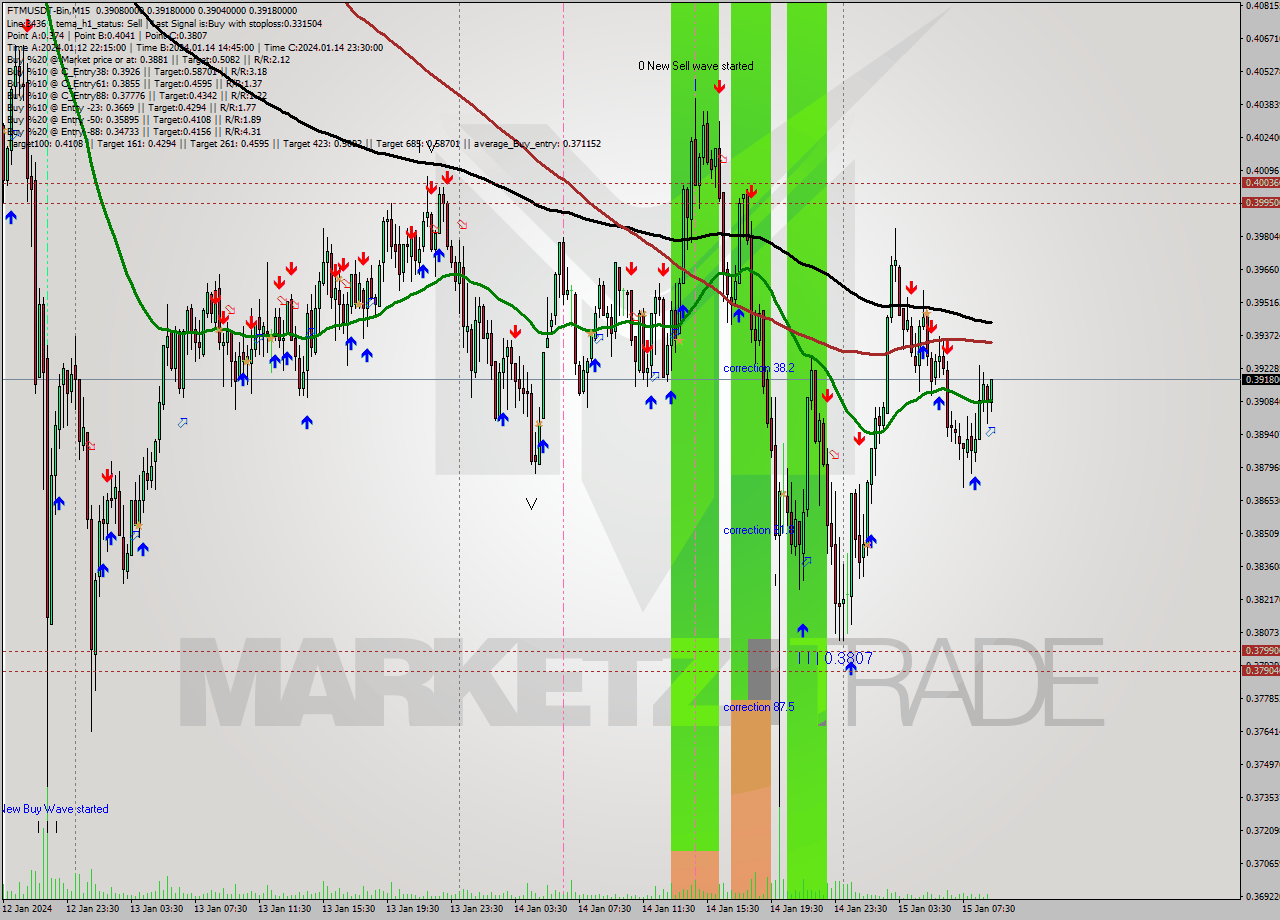This screenshot has height=920, width=1280.
Task: Click the 0.37065 price axis label
Action: 1262,863
